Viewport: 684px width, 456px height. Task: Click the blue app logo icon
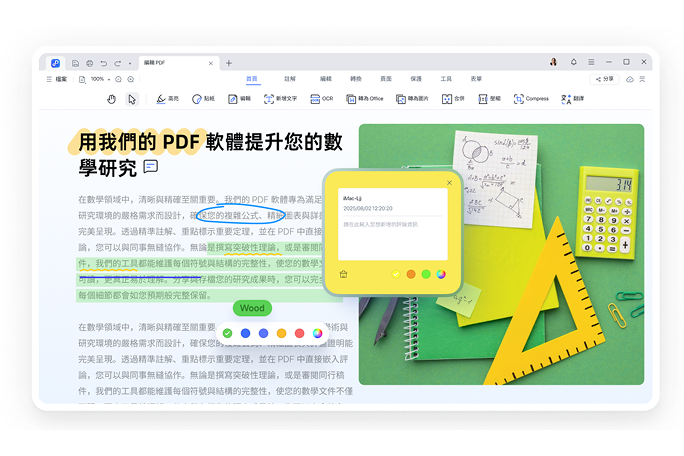coord(55,63)
